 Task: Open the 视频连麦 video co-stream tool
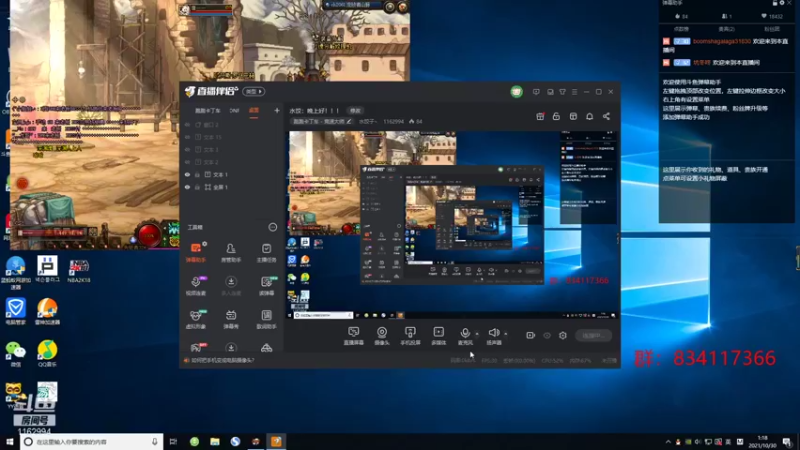point(195,286)
